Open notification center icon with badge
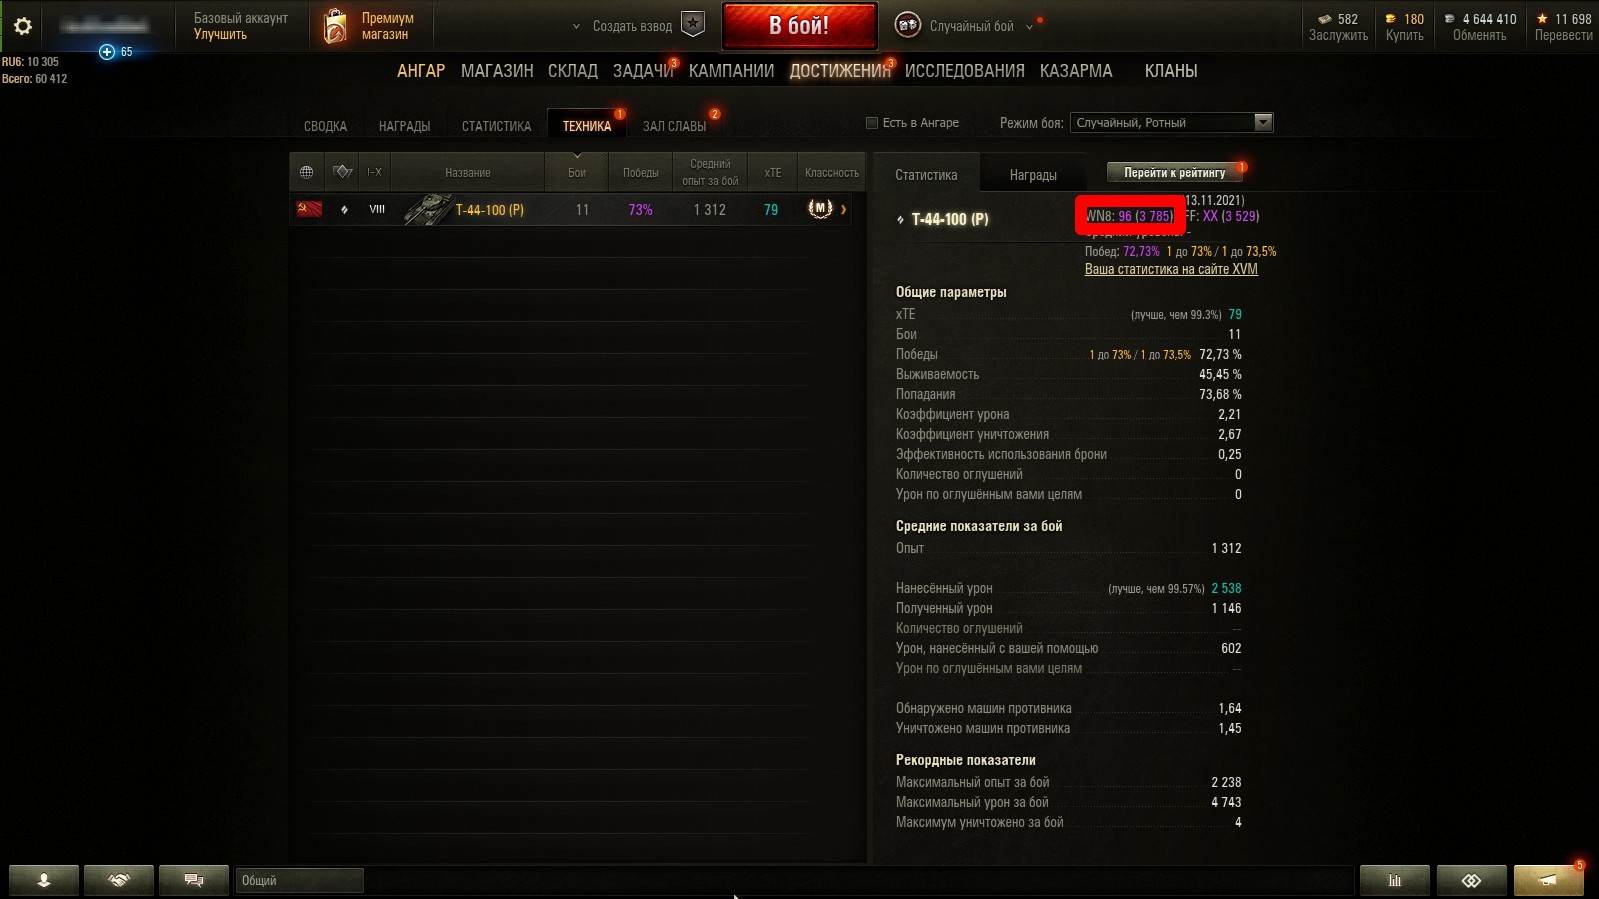This screenshot has height=899, width=1599. (1548, 880)
